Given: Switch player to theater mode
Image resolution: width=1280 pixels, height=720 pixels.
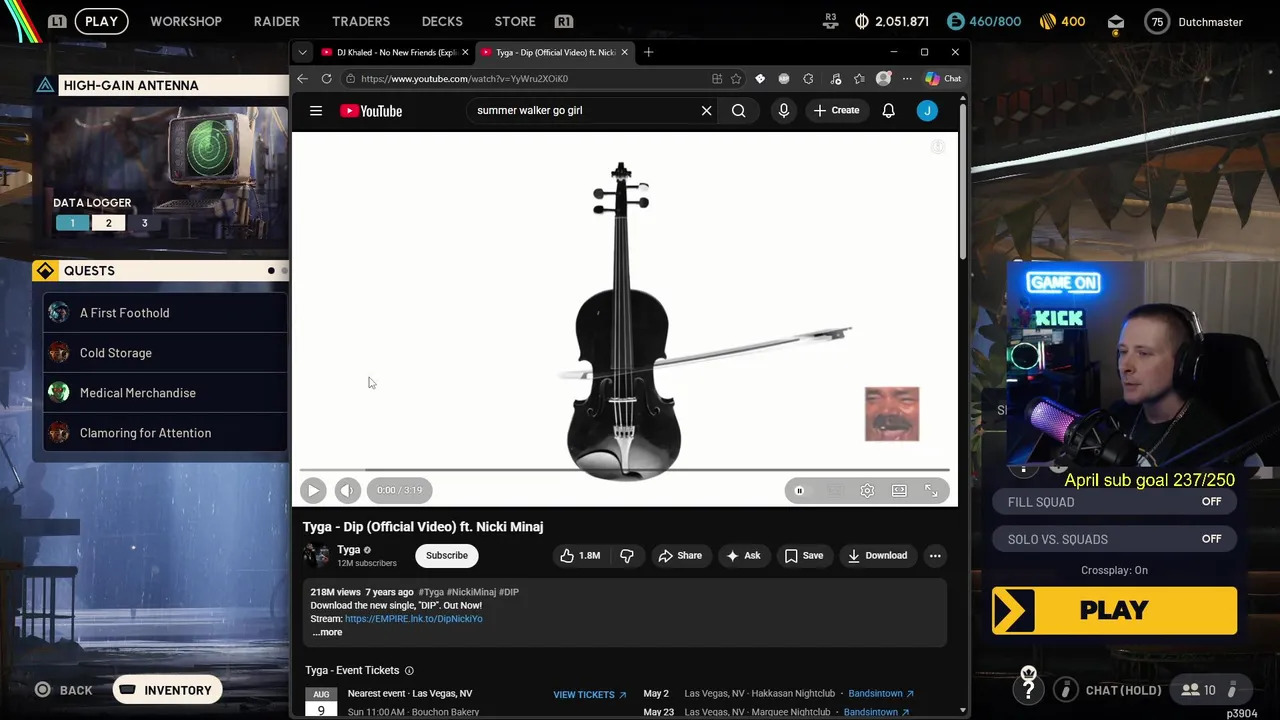Looking at the screenshot, I should pos(899,491).
